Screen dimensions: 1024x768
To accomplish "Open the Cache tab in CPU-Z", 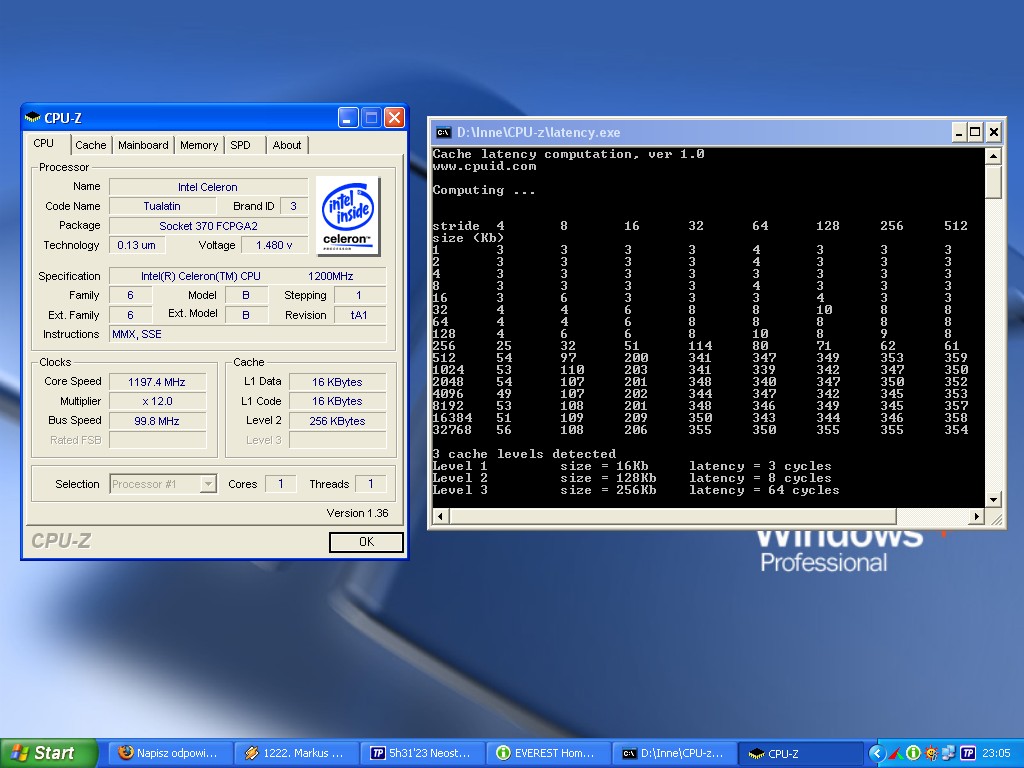I will click(x=91, y=145).
